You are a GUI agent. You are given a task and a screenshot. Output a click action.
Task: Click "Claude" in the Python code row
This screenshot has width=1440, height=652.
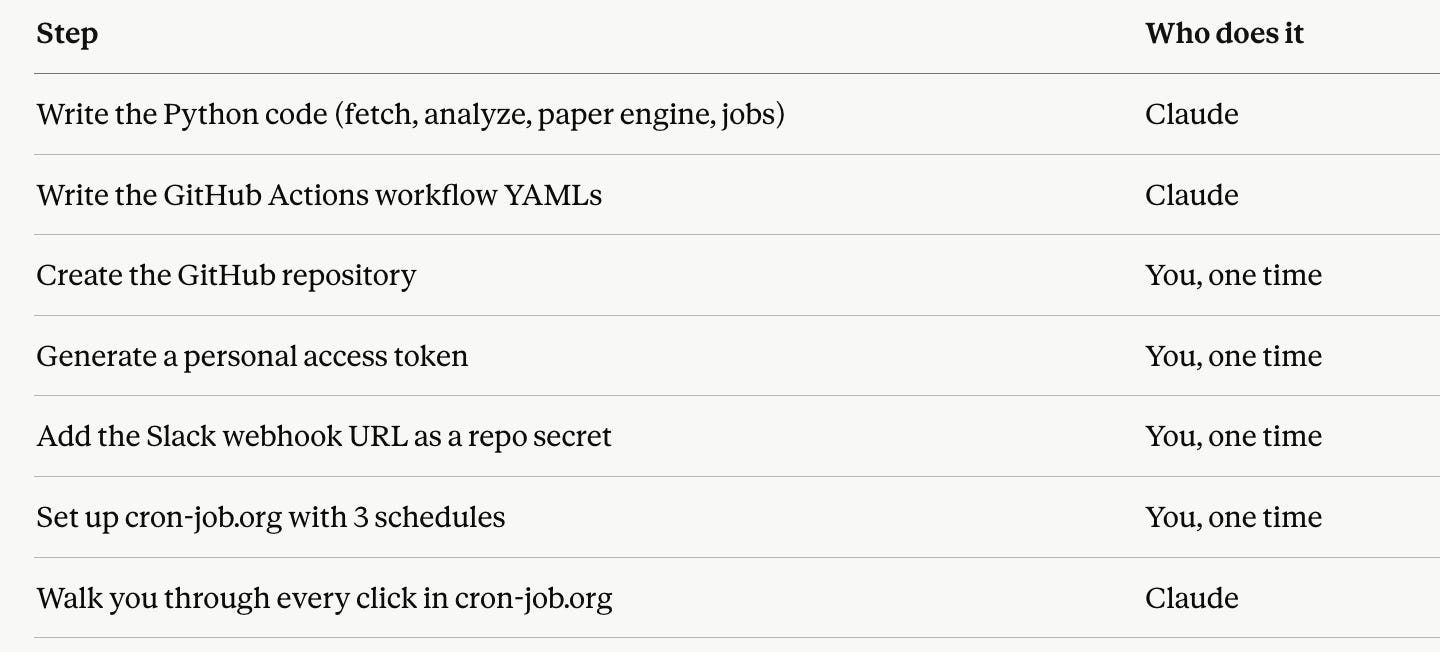1192,115
